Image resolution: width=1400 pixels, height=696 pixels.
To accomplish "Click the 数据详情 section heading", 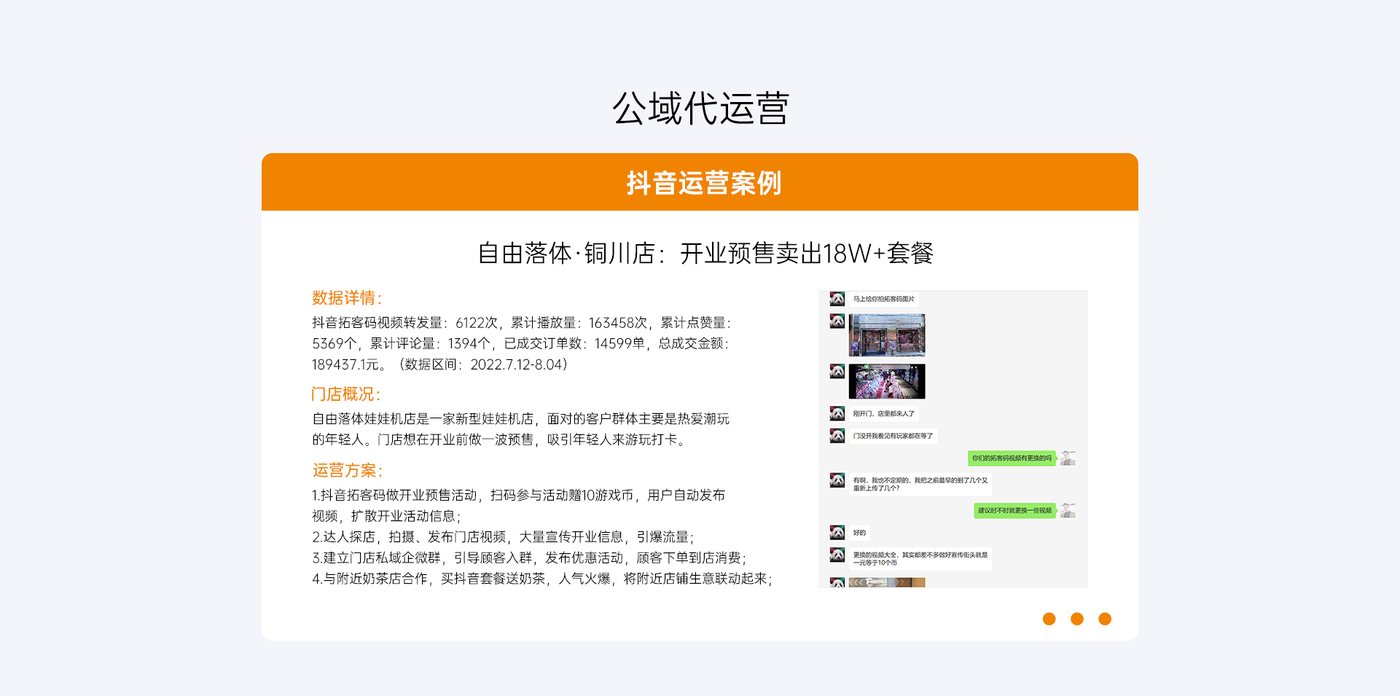I will pos(347,298).
